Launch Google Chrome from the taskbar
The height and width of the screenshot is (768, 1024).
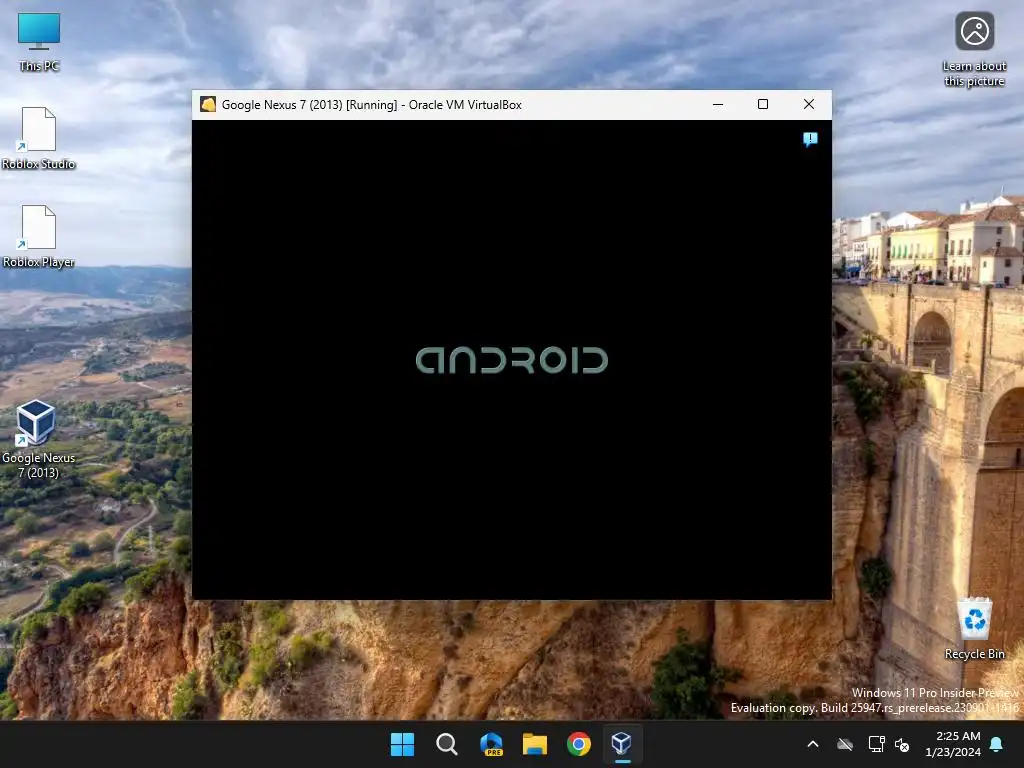(579, 744)
